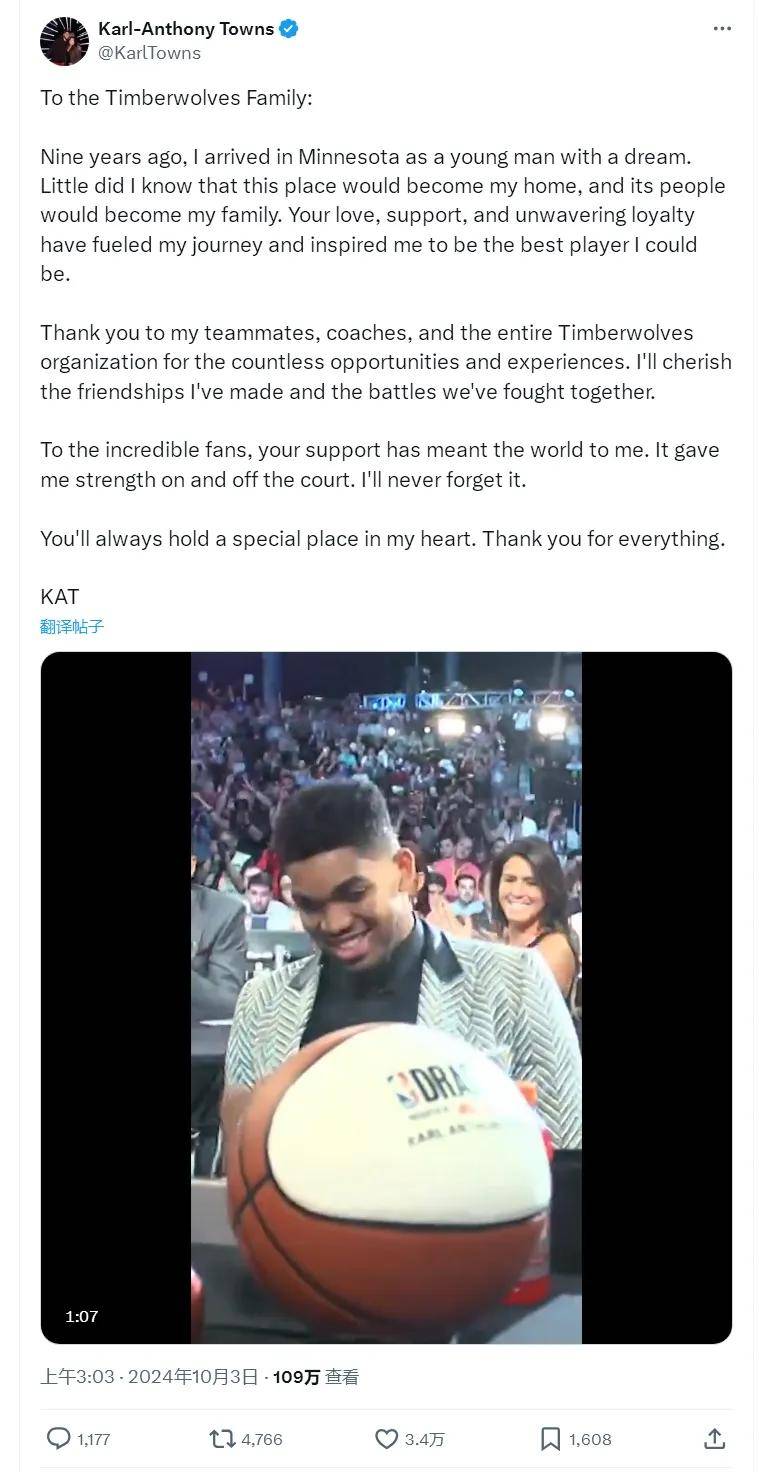Click the reply speech bubble icon
759x1472 pixels.
(58, 1438)
